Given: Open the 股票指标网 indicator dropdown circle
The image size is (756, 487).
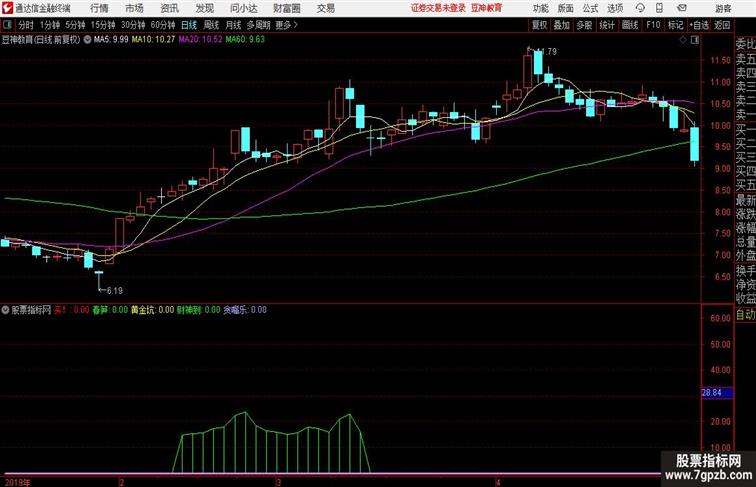Looking at the screenshot, I should (x=5, y=310).
